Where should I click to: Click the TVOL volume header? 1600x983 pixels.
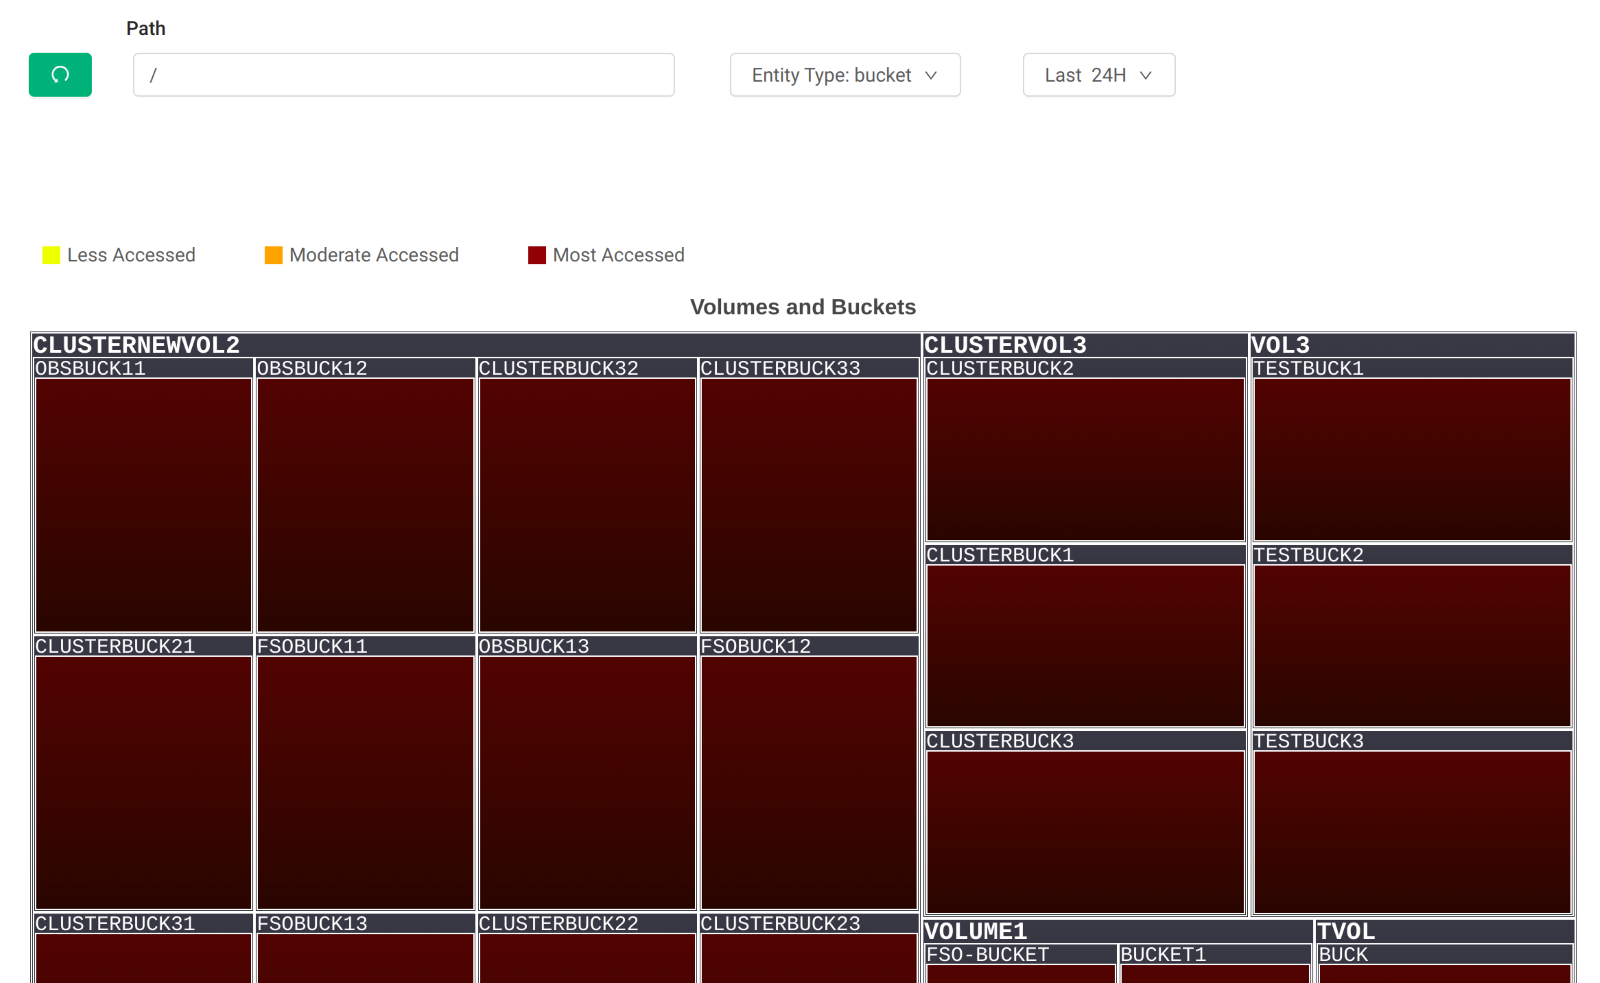(x=1346, y=931)
